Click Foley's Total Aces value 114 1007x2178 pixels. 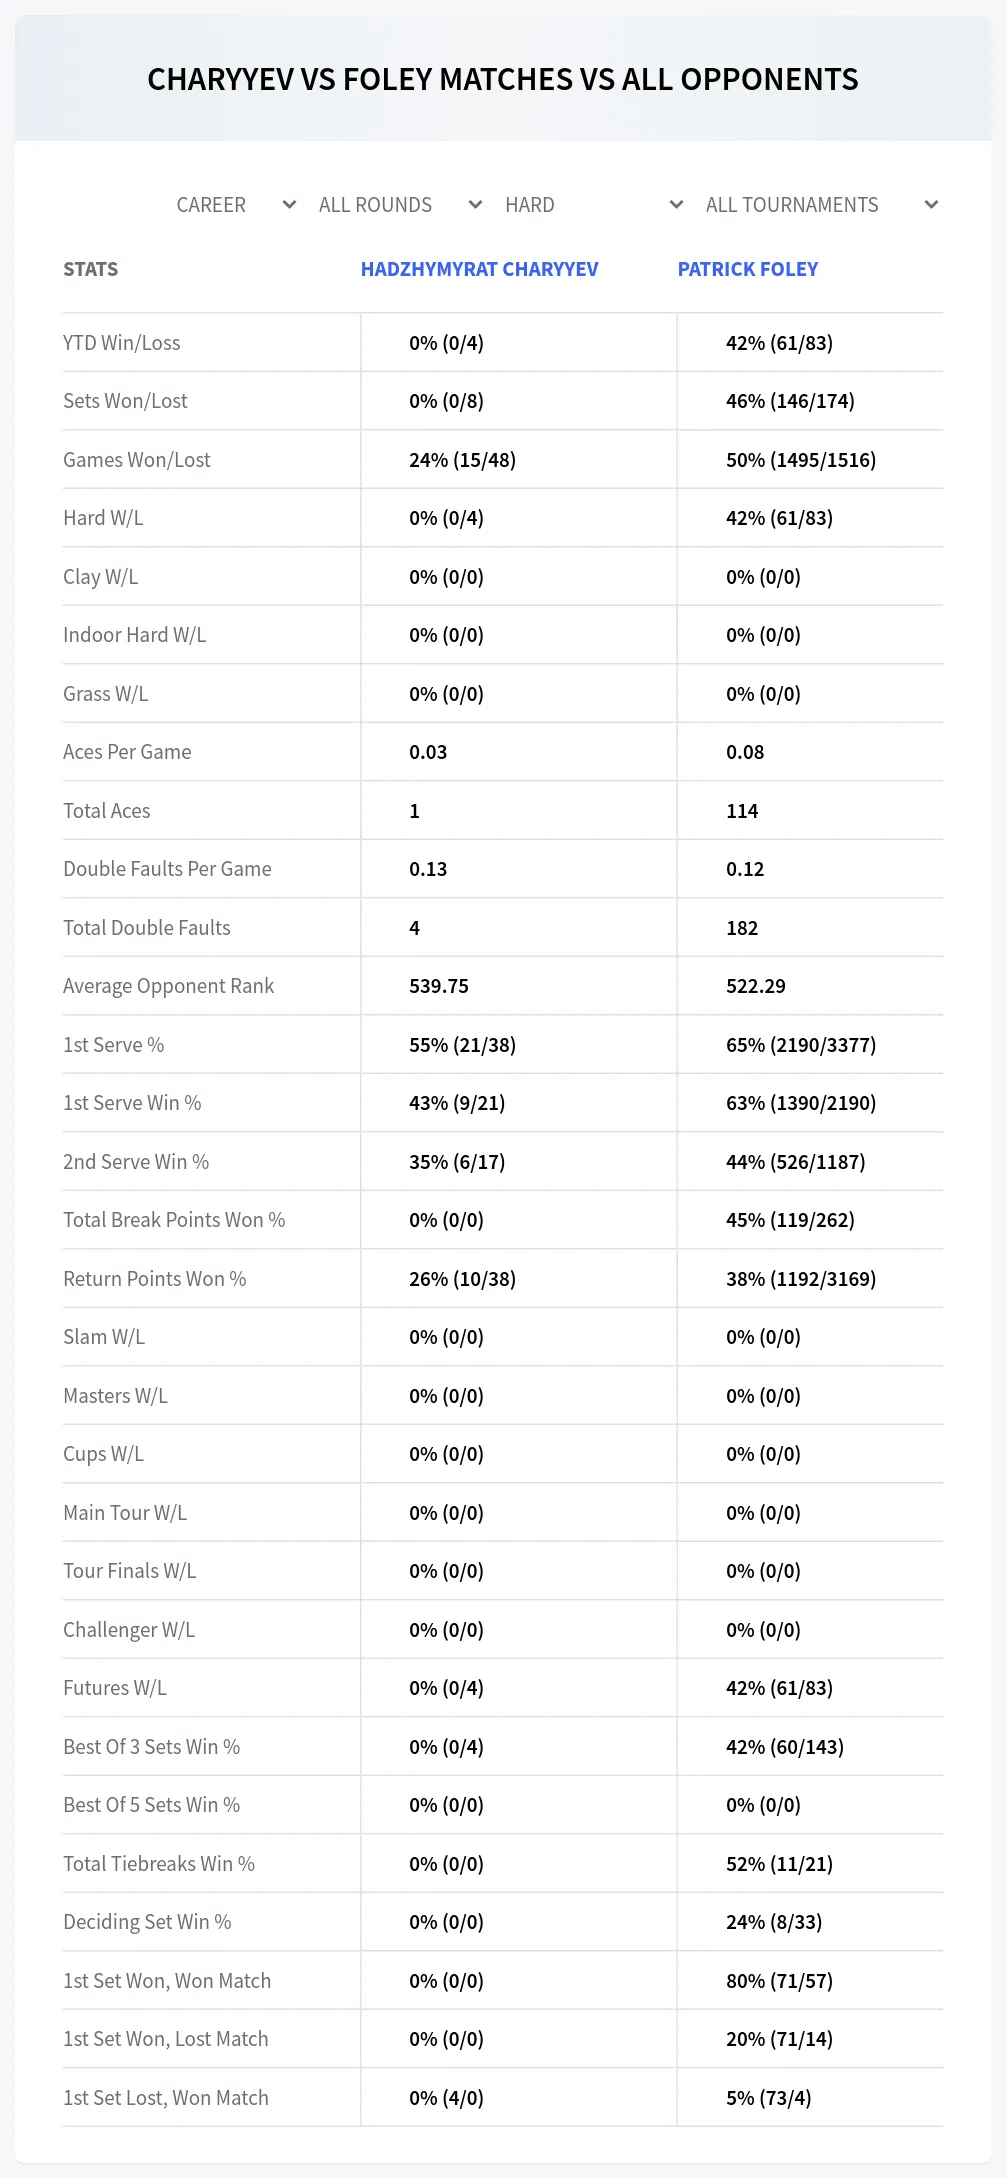[x=742, y=811]
